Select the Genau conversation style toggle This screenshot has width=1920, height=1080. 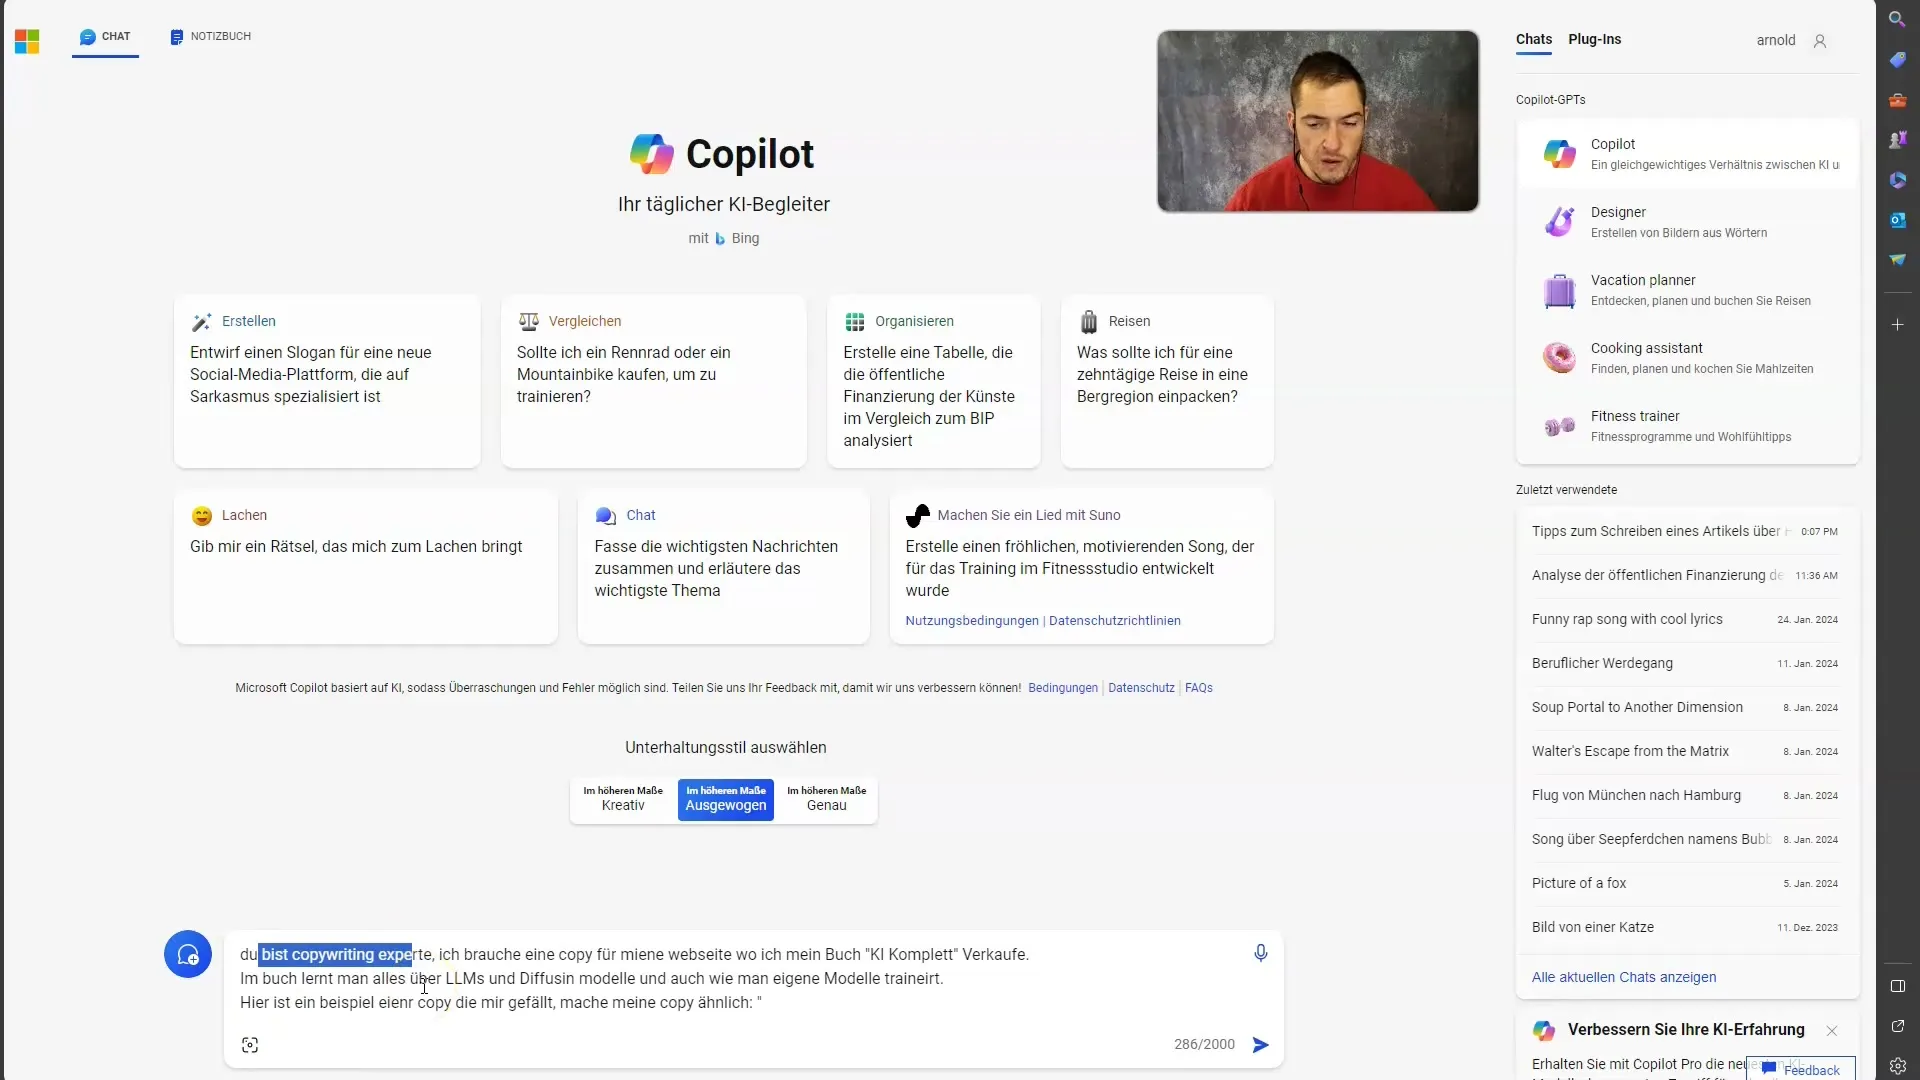(825, 798)
